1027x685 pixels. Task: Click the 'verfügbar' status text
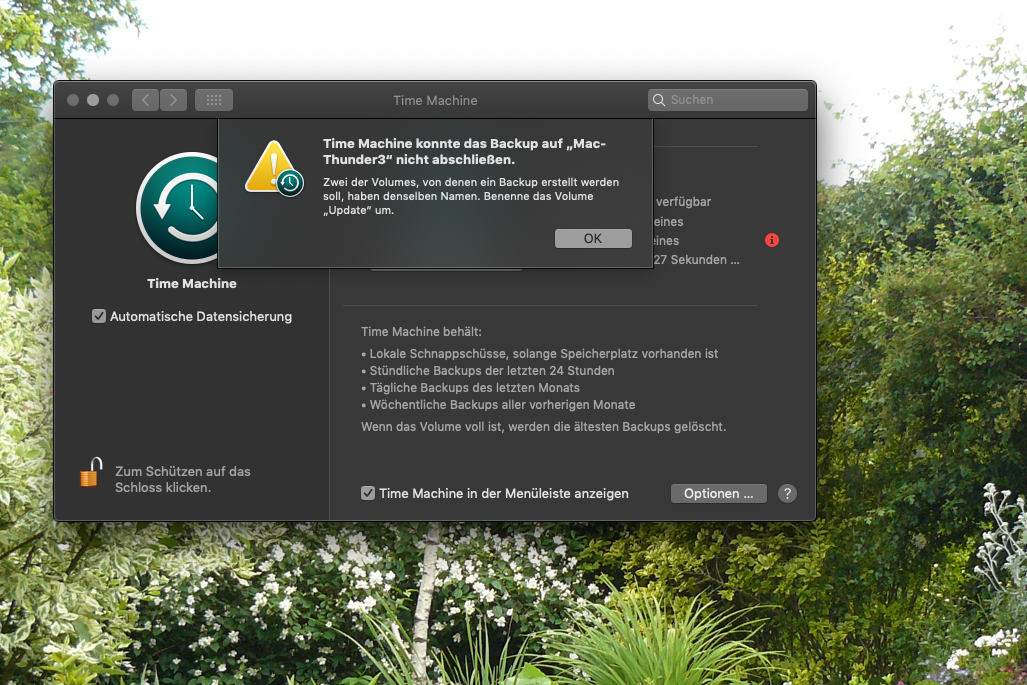pos(683,202)
